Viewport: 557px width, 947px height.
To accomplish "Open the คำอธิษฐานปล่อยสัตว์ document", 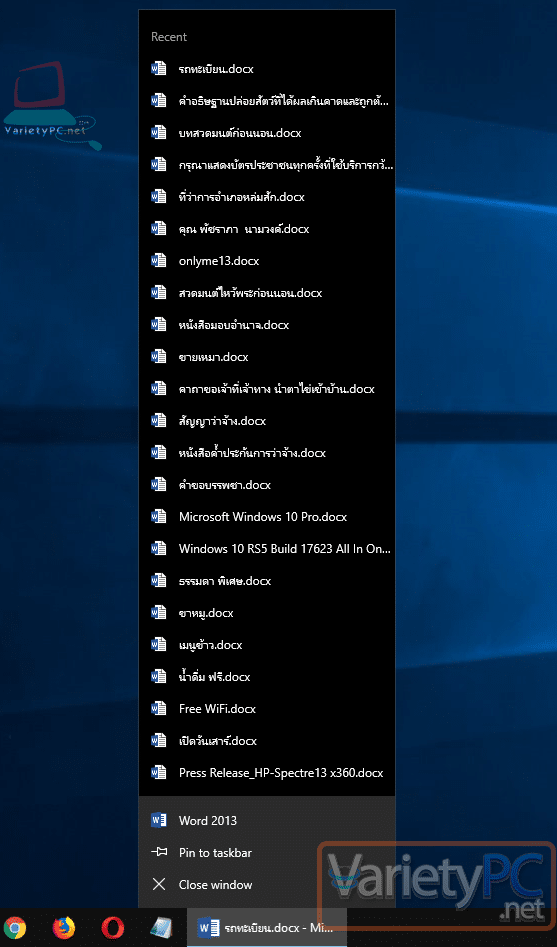I will point(267,100).
